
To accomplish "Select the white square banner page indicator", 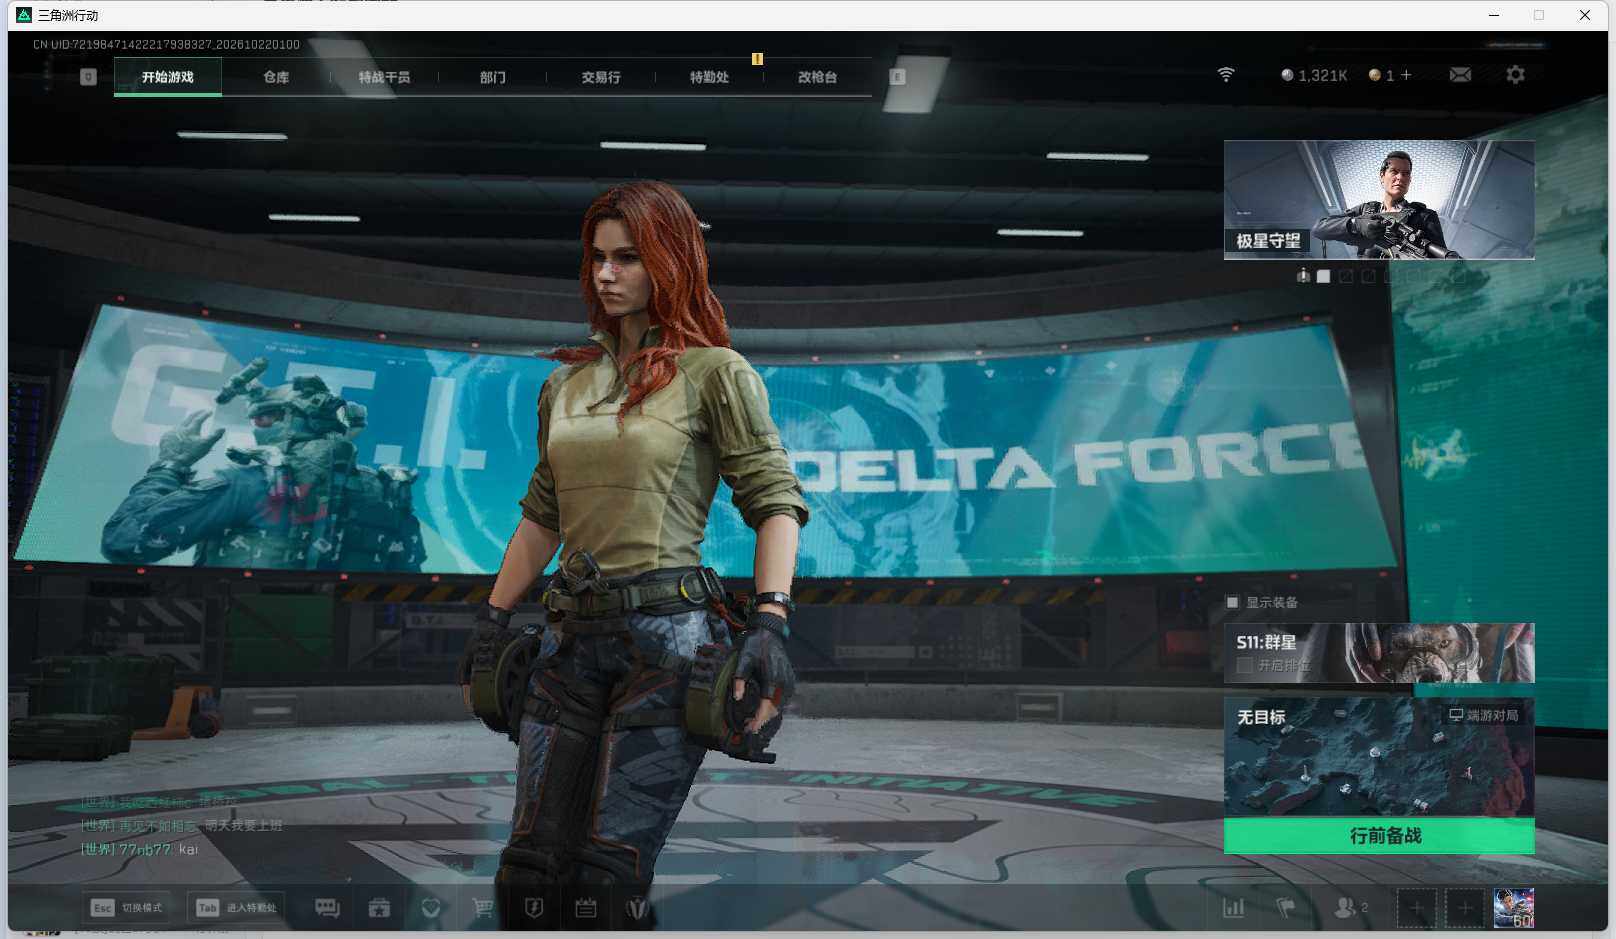I will (x=1324, y=276).
